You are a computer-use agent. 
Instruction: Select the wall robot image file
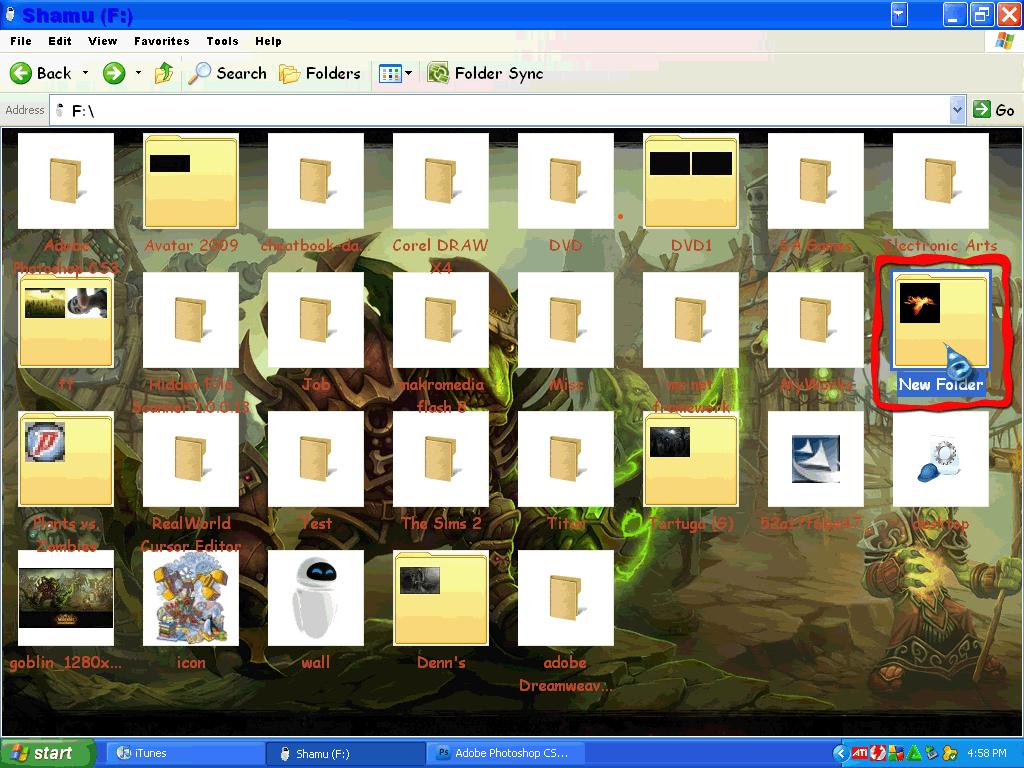pos(315,598)
